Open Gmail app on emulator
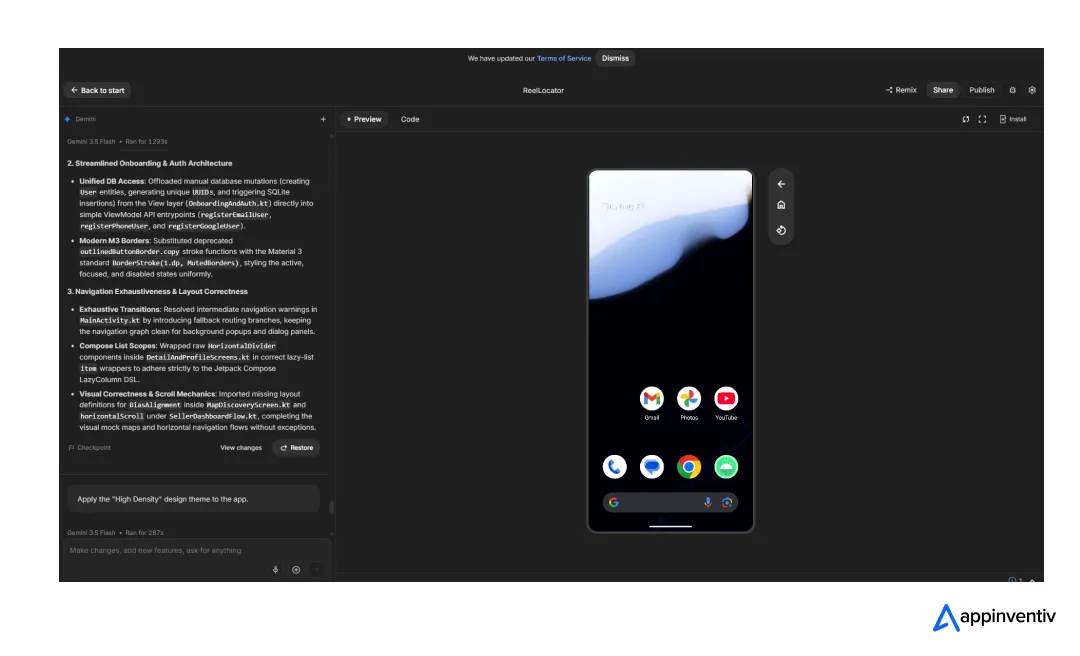Viewport: 1080px width, 656px height. [x=652, y=399]
